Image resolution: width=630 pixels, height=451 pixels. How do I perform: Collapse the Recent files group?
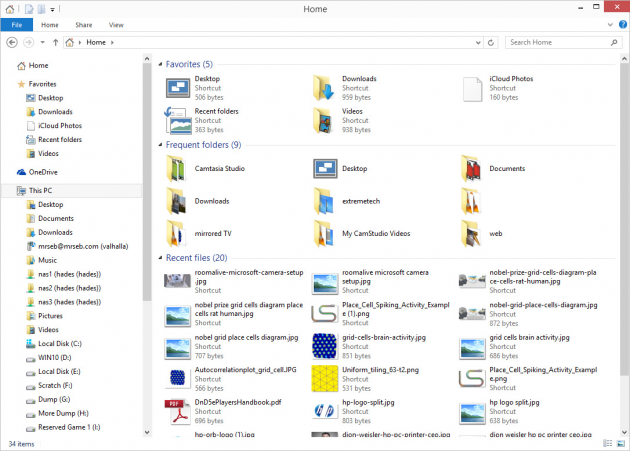point(160,258)
